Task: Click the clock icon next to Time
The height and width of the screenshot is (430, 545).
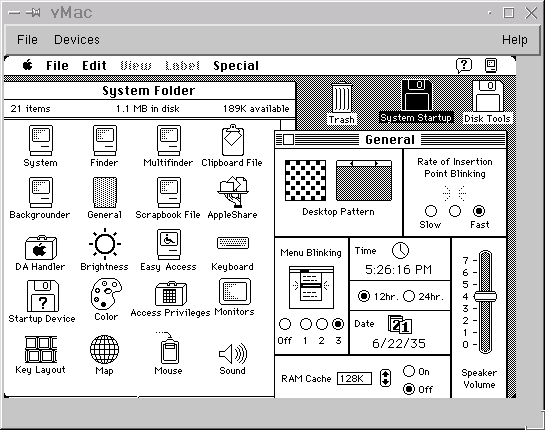Action: 400,251
